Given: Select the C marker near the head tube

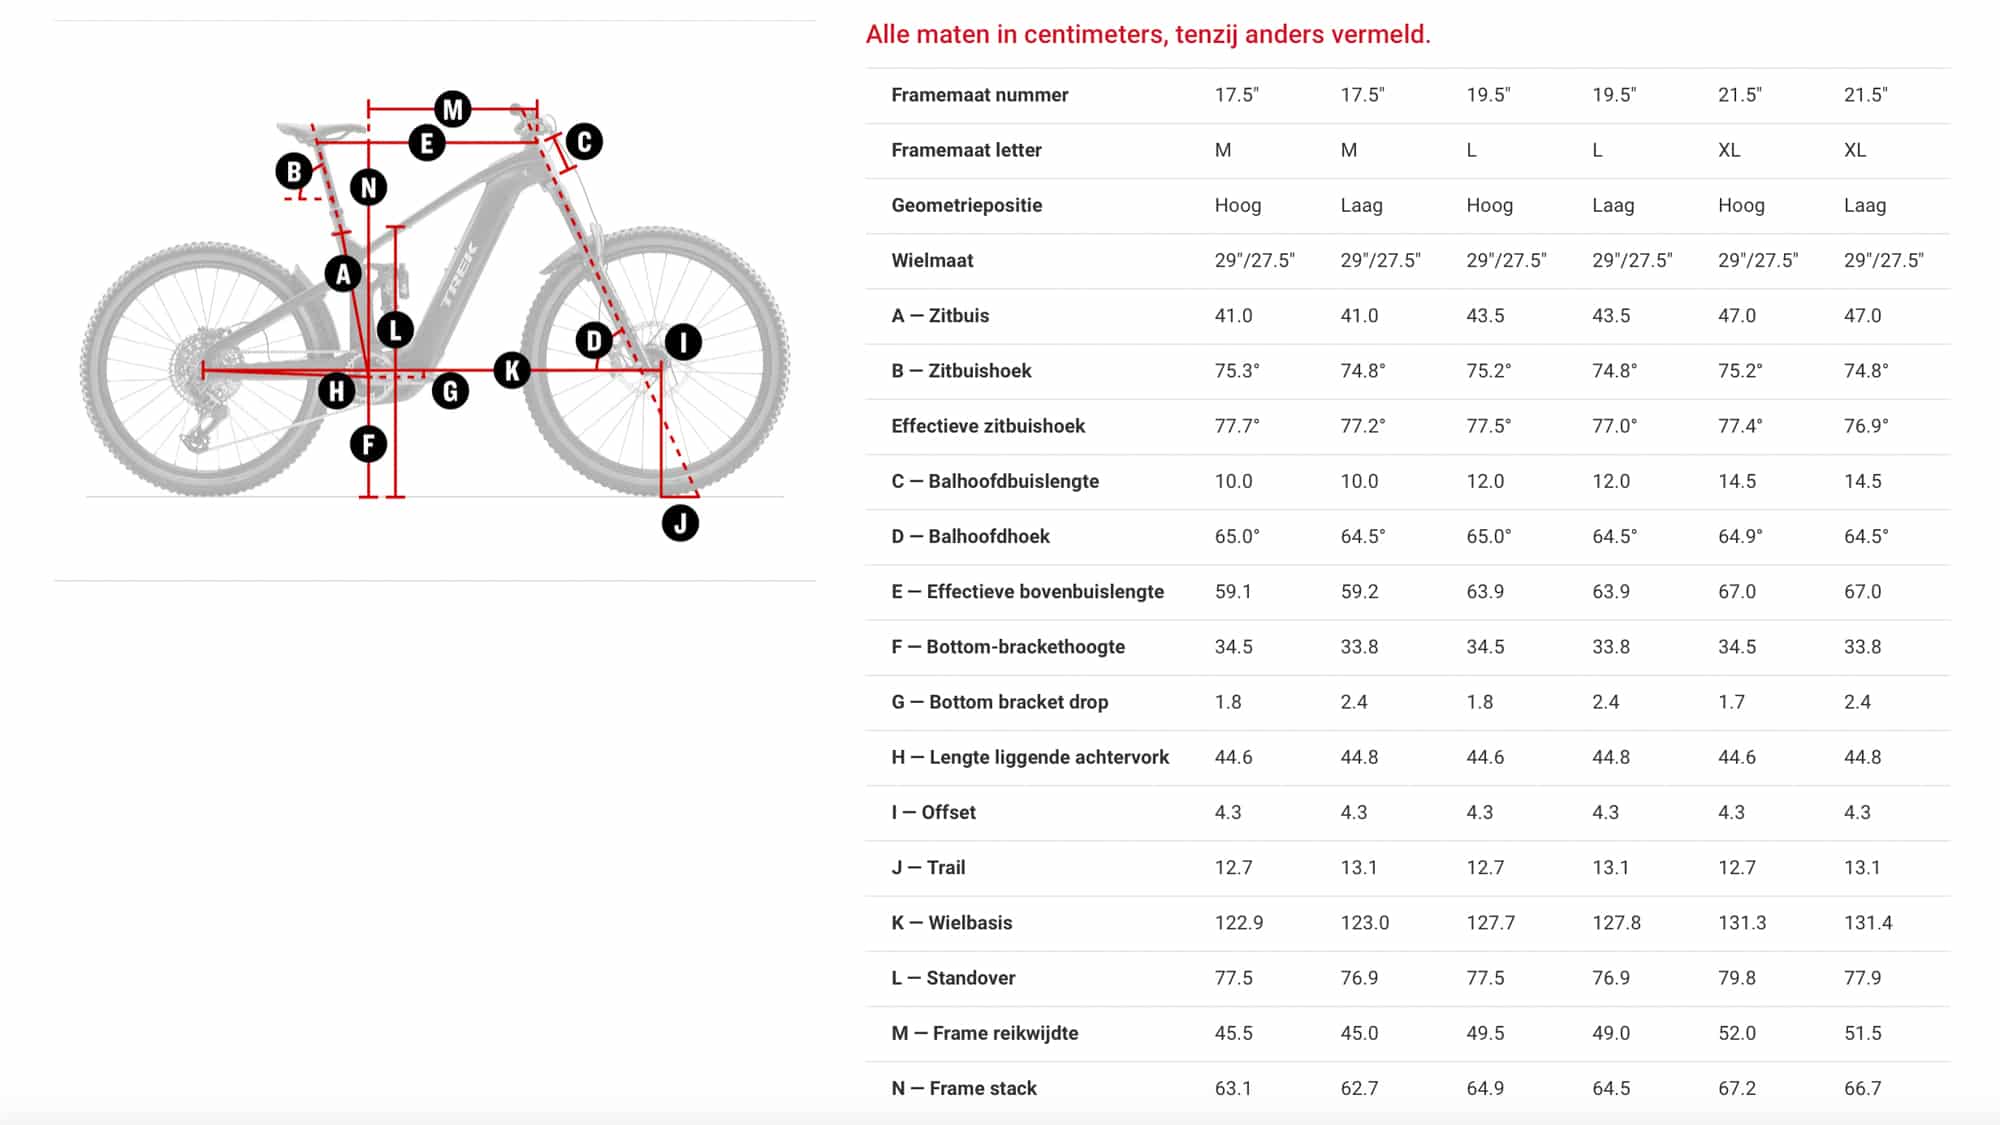Looking at the screenshot, I should pyautogui.click(x=584, y=142).
